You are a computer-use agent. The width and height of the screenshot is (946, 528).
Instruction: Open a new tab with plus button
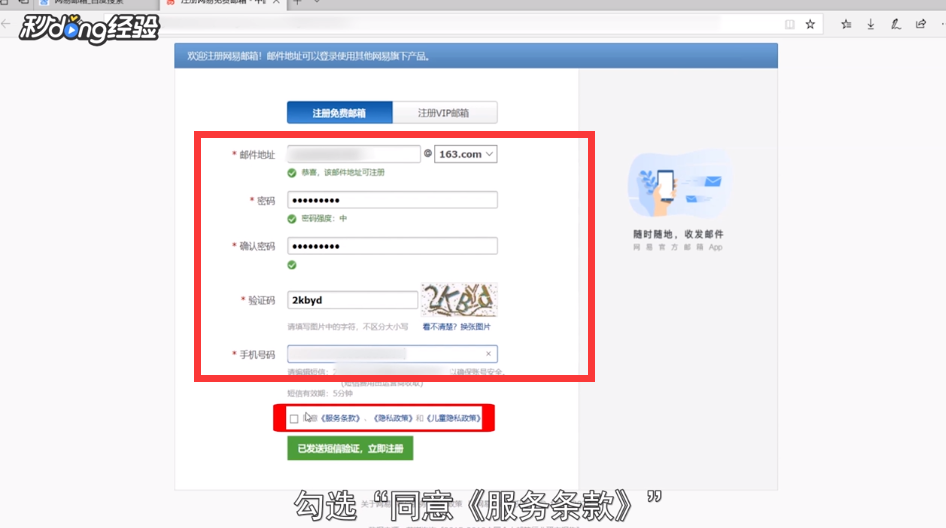(x=297, y=2)
